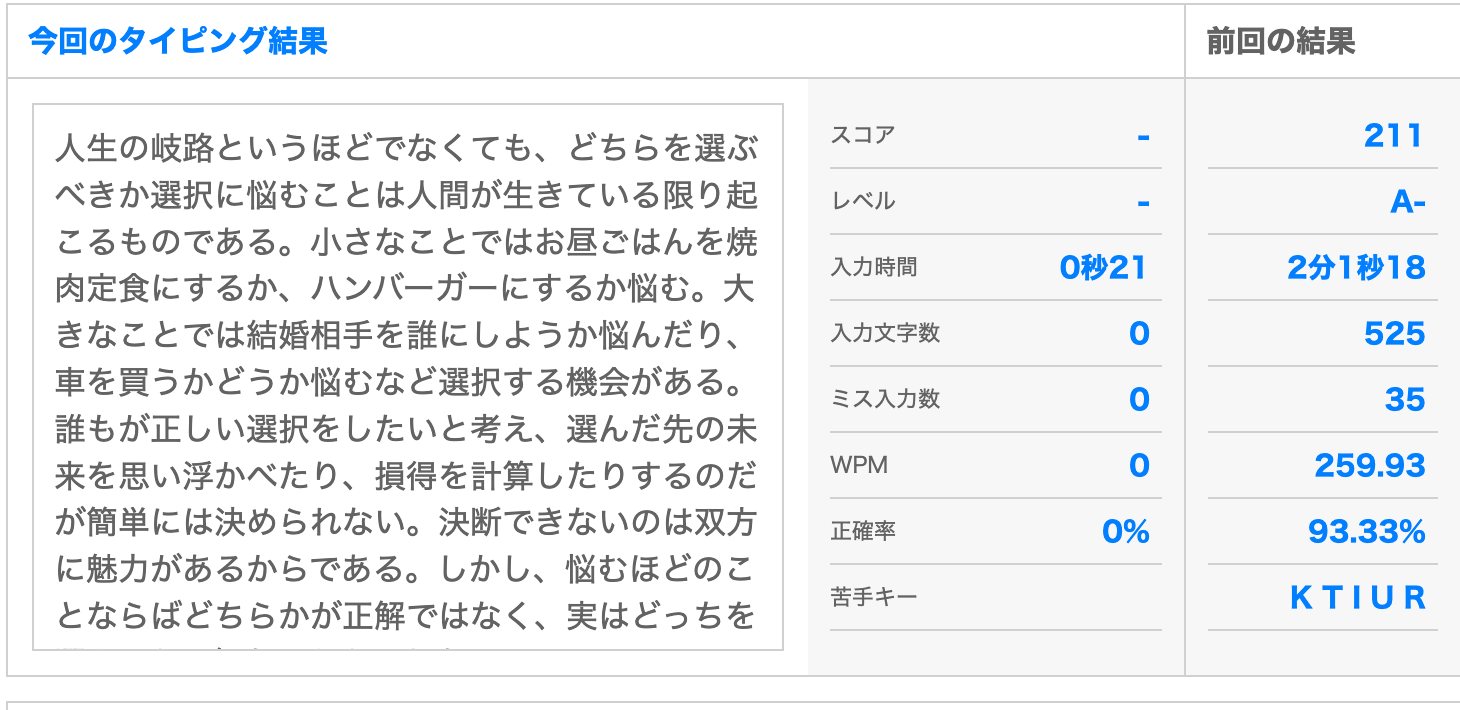Viewport: 1460px width, 710px height.
Task: Select the レベル row label
Action: [x=863, y=201]
